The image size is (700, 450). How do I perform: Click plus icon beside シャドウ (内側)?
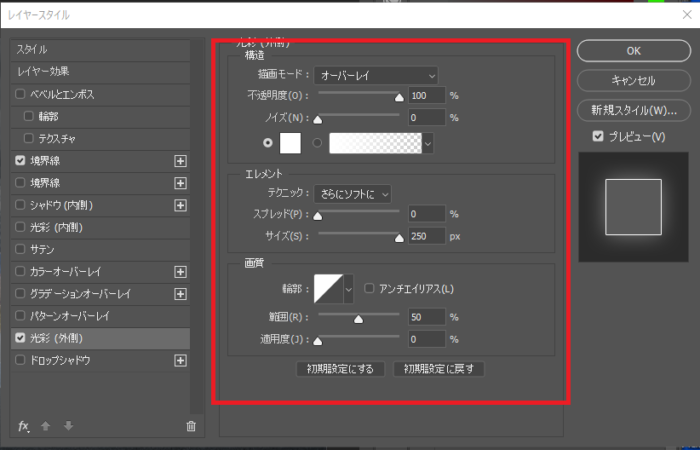pos(180,205)
